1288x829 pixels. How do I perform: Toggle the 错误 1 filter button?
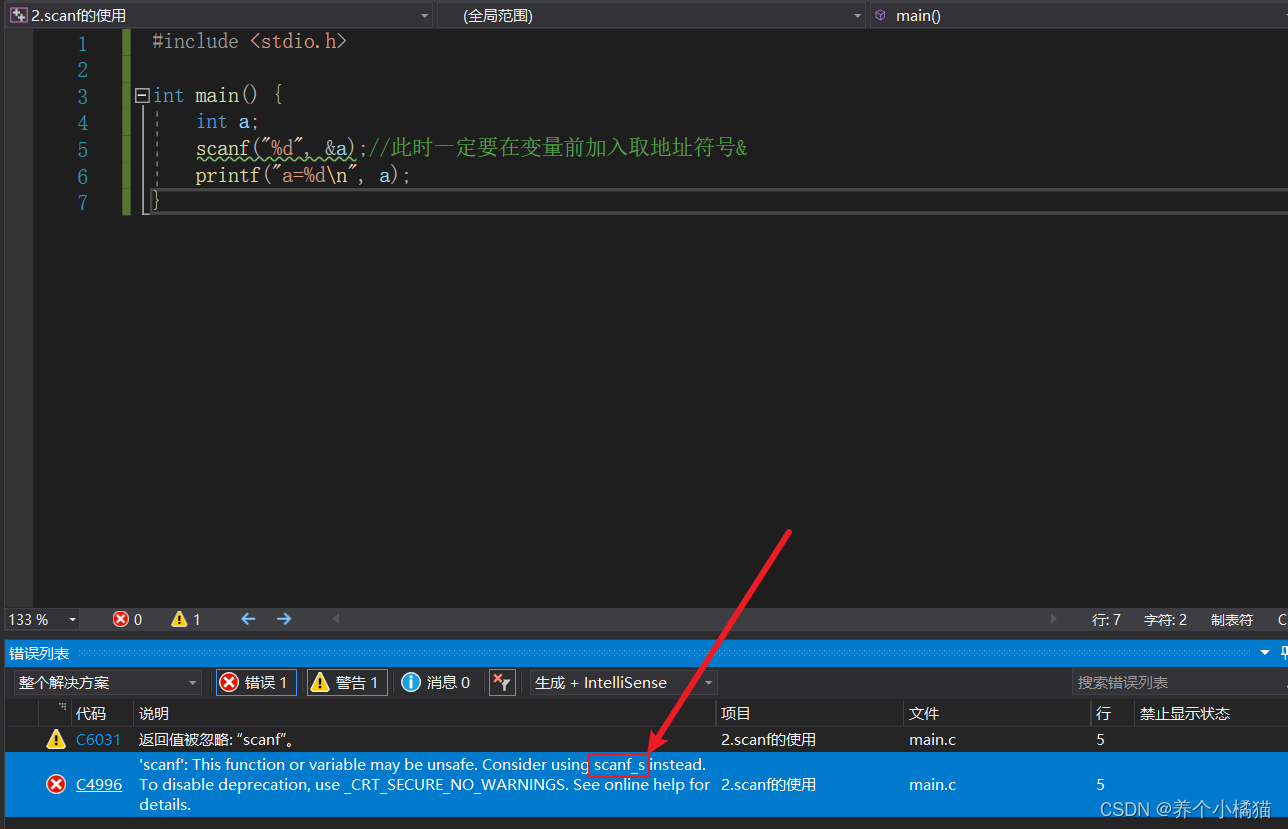point(256,682)
